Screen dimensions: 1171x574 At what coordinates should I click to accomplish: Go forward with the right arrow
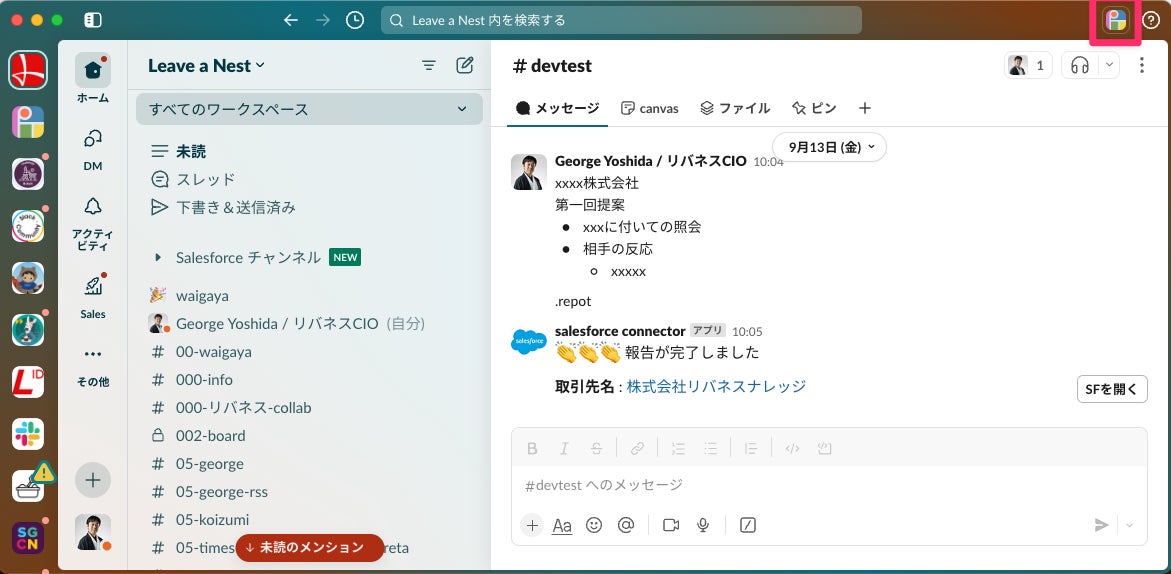tap(323, 20)
